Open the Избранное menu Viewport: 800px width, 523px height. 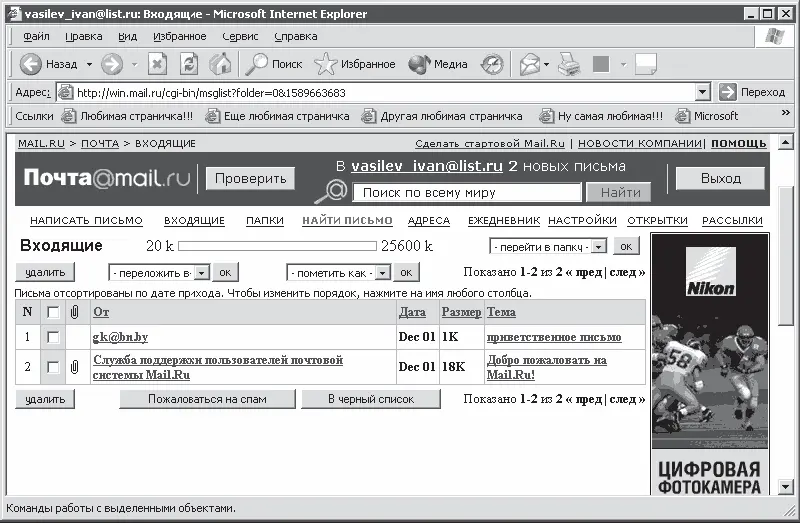tap(180, 36)
